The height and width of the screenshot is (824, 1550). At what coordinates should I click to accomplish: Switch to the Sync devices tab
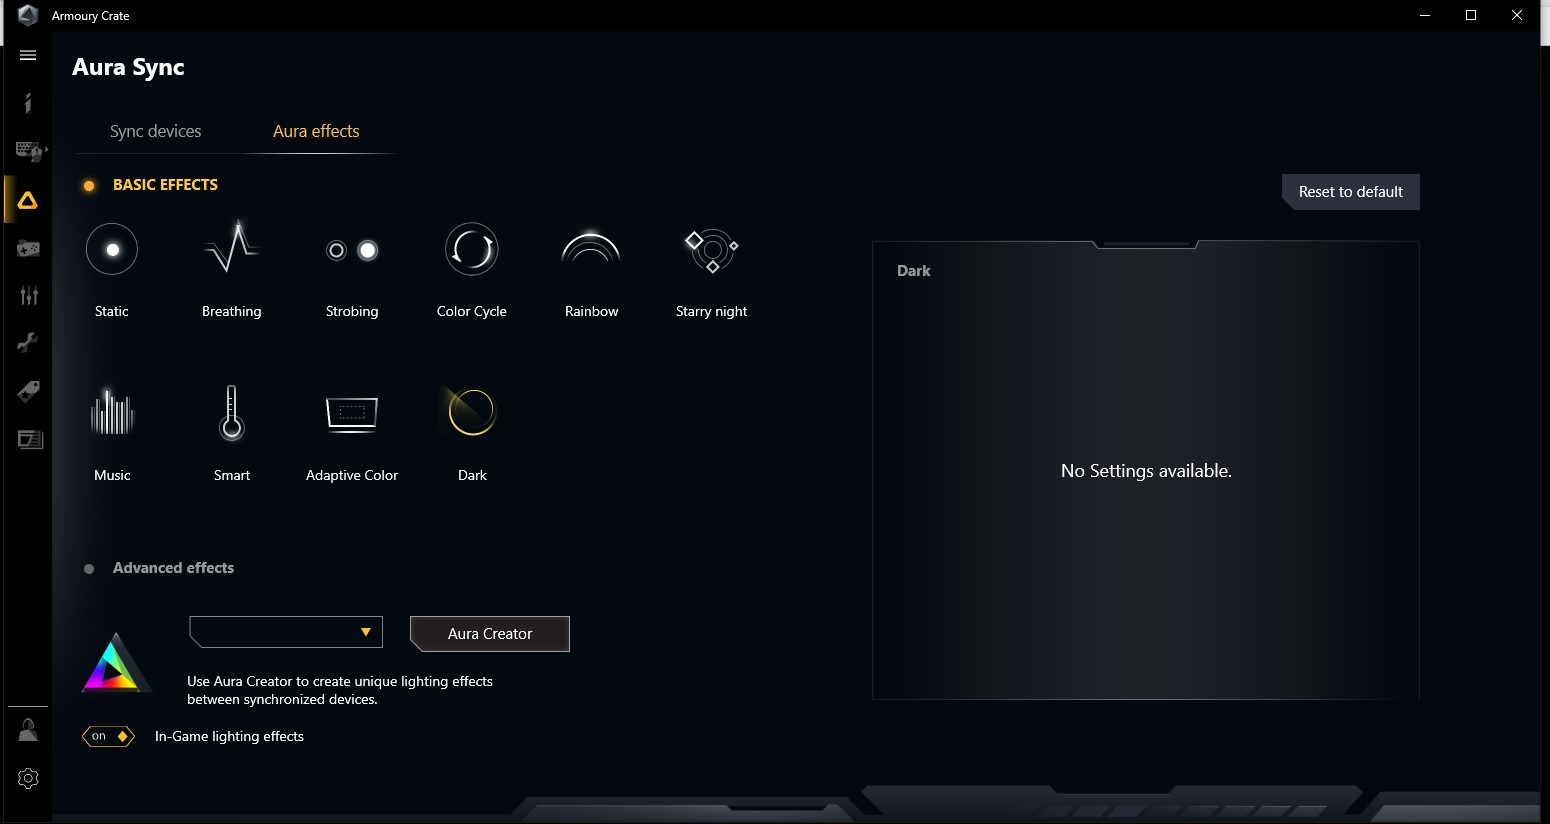(x=155, y=131)
